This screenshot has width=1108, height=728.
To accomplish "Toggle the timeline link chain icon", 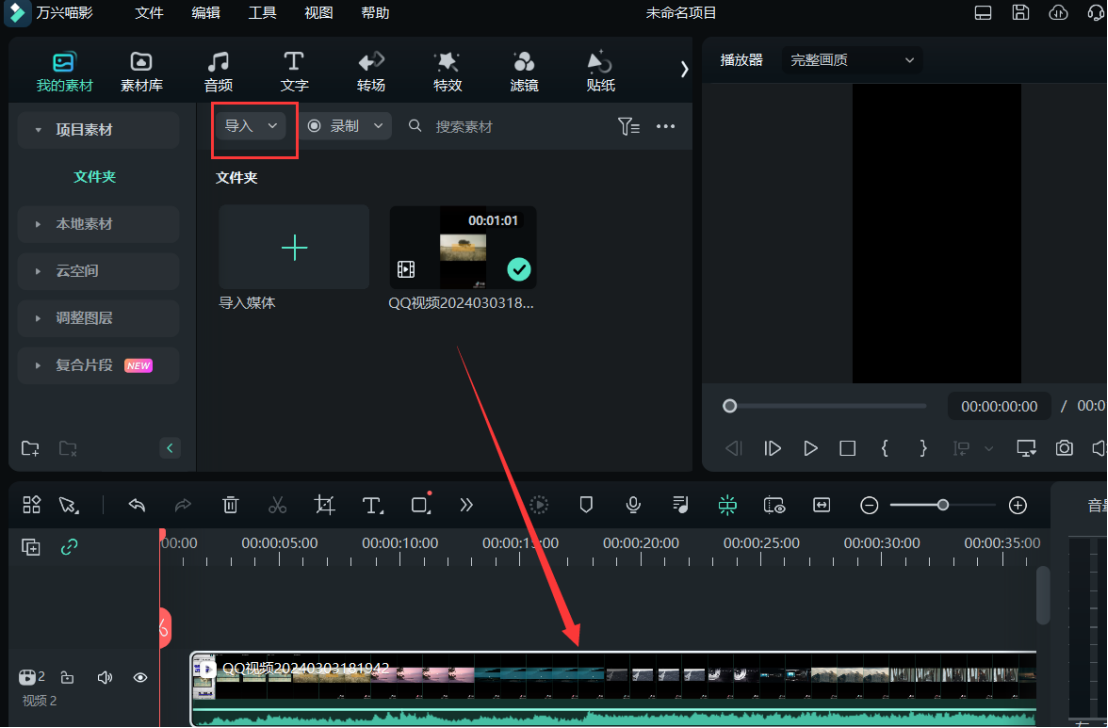I will (69, 547).
